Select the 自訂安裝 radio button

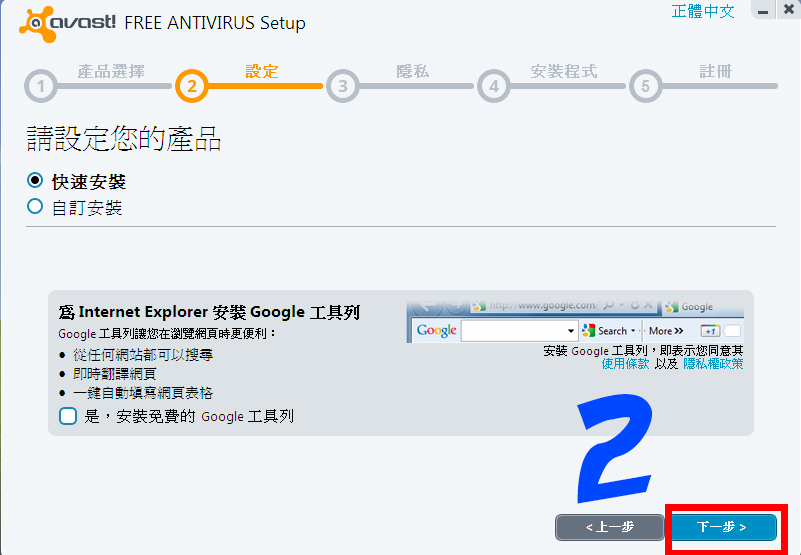pos(35,206)
